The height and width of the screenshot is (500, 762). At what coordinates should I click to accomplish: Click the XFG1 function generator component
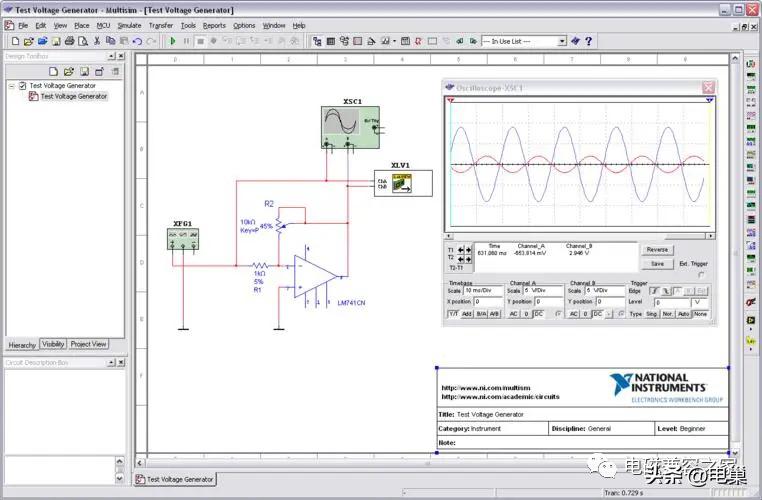point(182,238)
